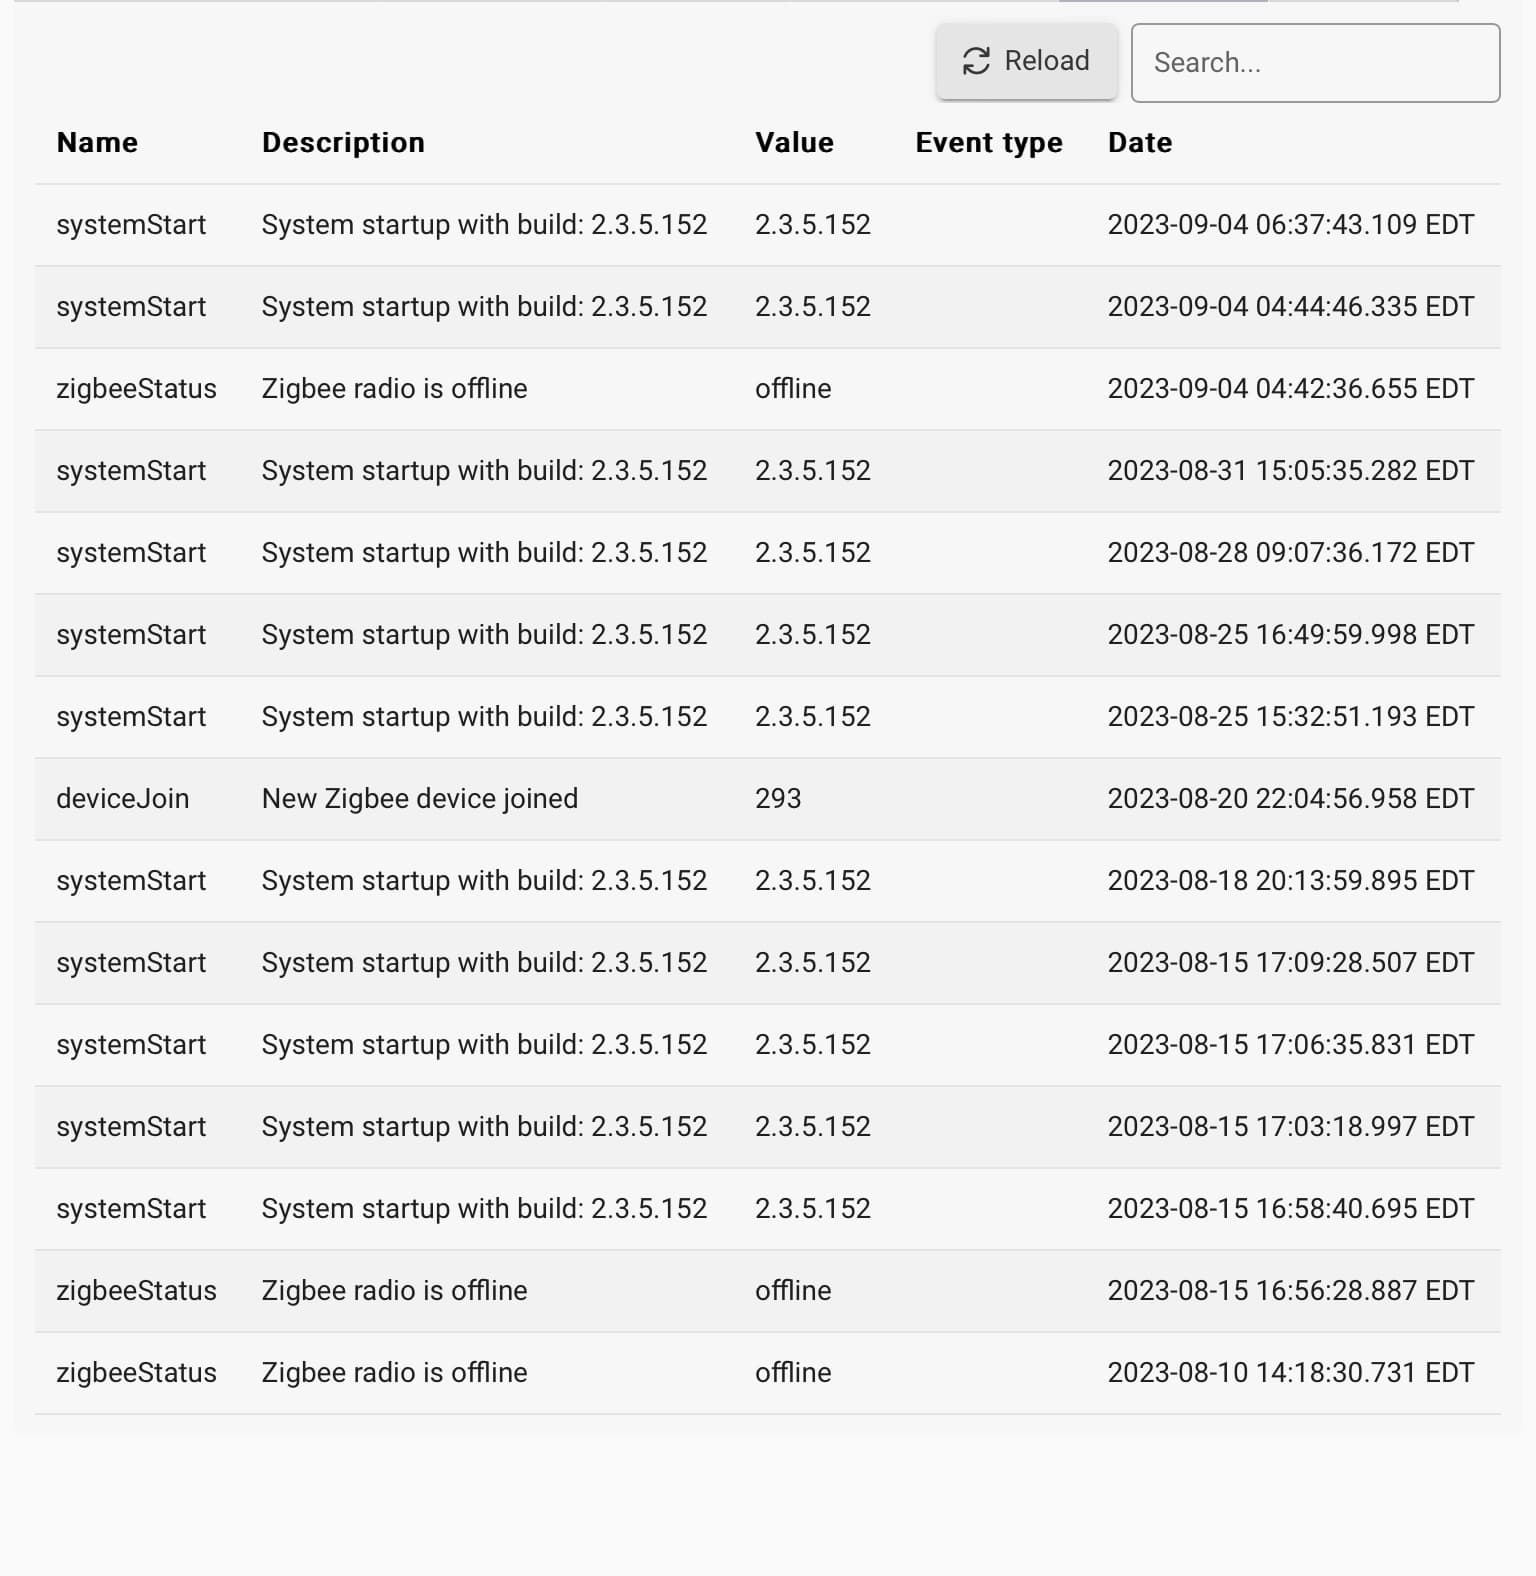Screen dimensions: 1536x1576
Task: Sort by the Event type column header
Action: [x=988, y=143]
